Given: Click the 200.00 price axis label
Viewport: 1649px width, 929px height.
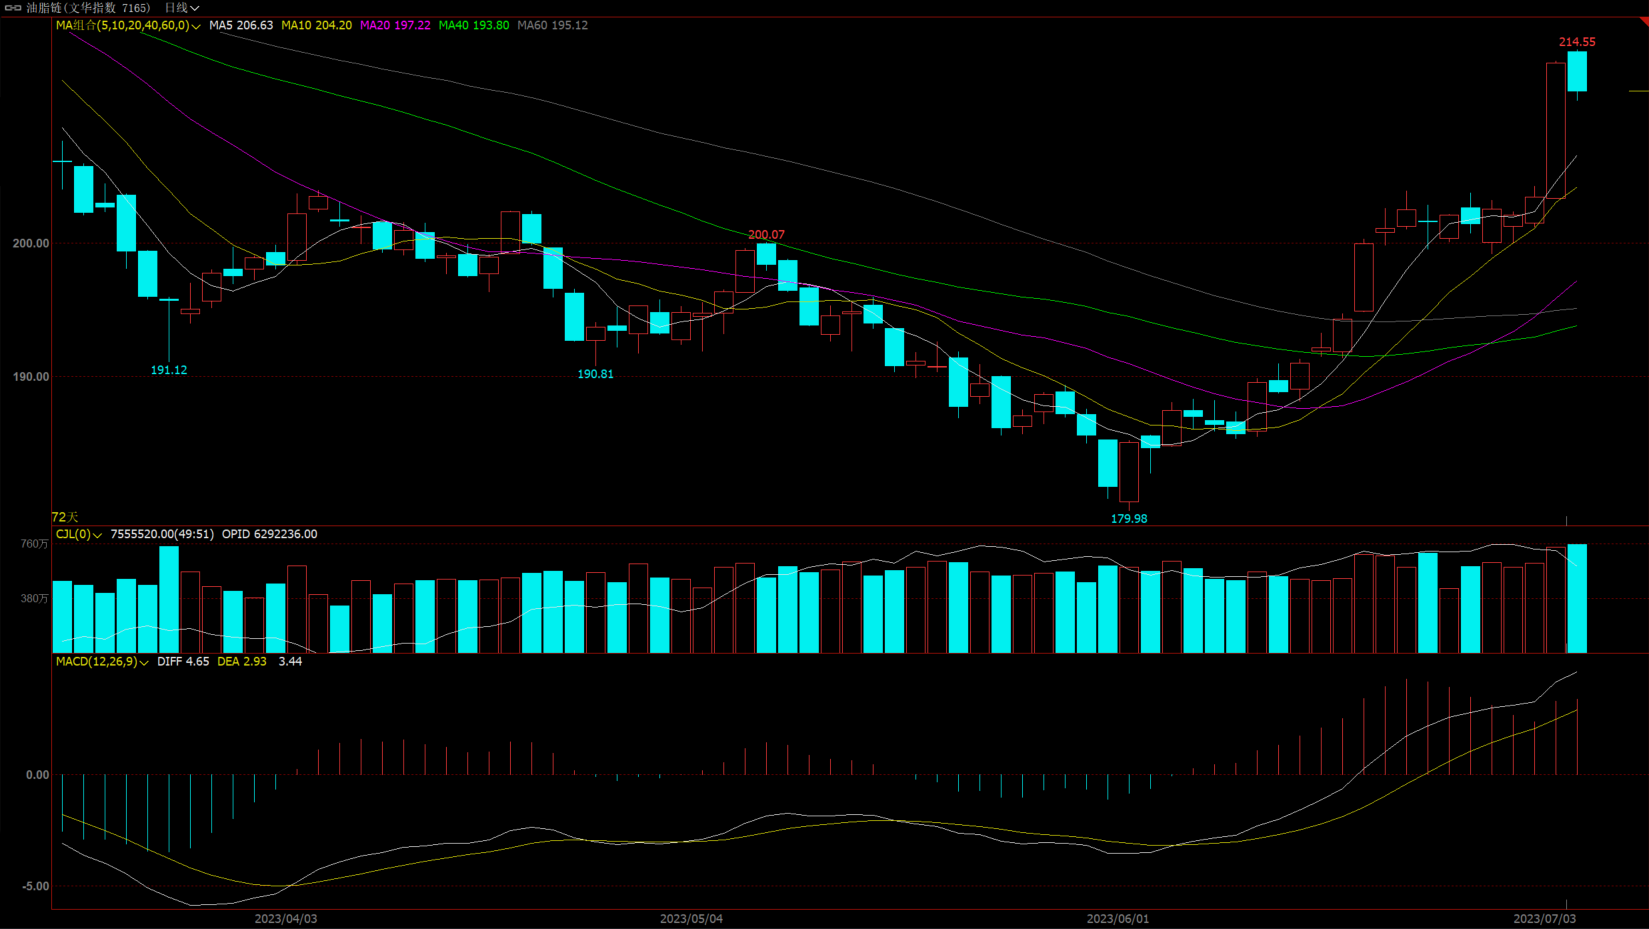Looking at the screenshot, I should click(x=30, y=244).
